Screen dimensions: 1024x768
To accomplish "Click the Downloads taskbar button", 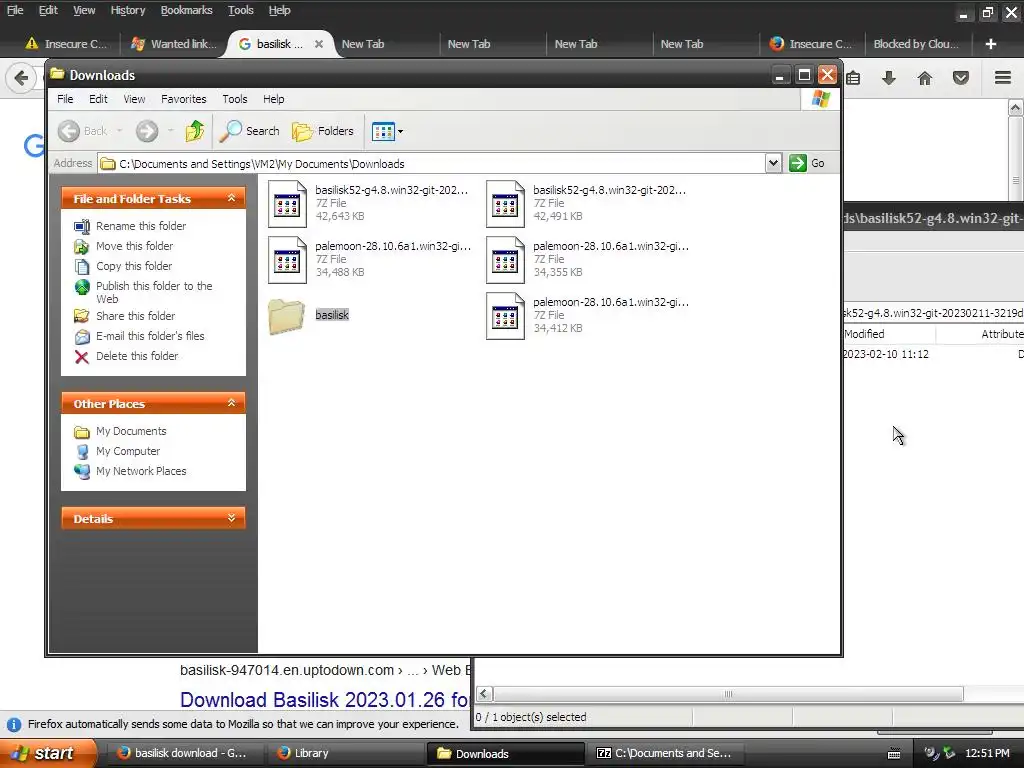I will pyautogui.click(x=506, y=753).
